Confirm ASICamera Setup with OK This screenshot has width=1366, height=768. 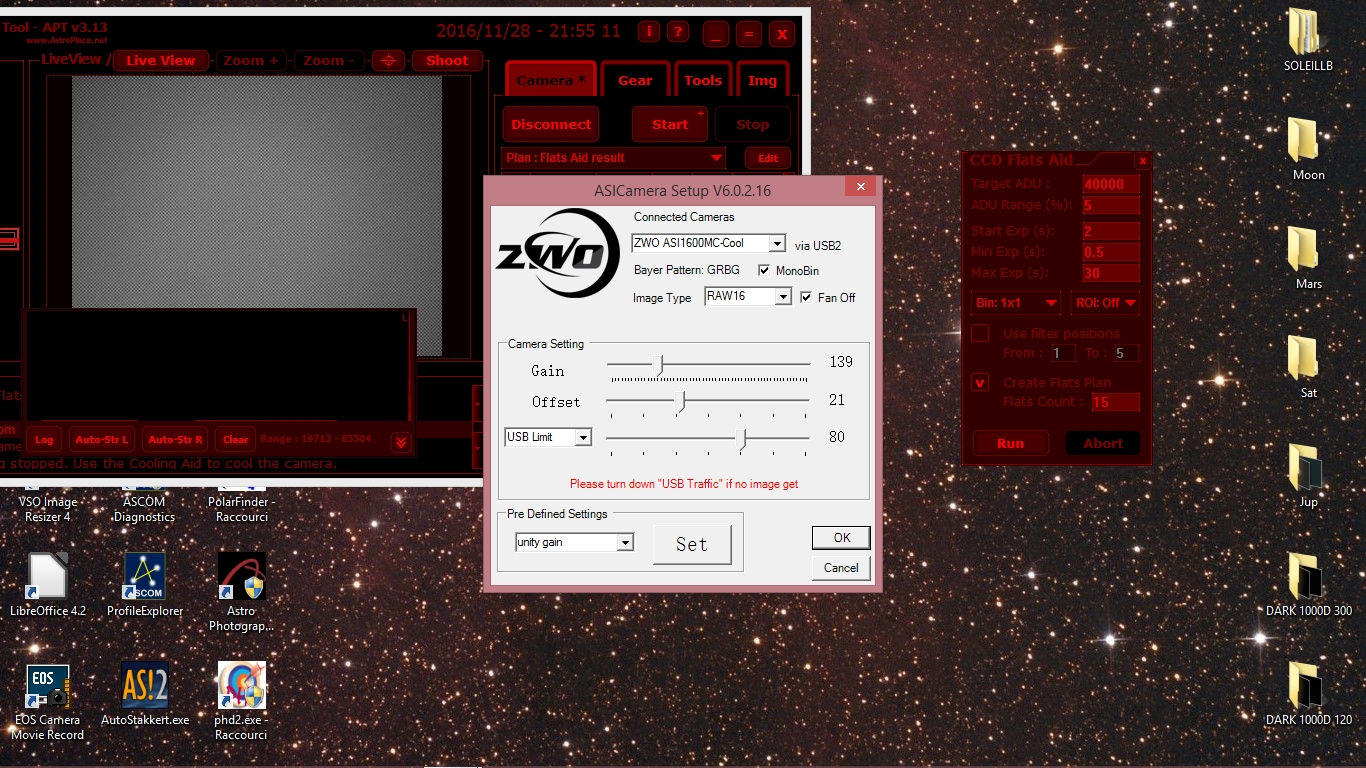click(841, 538)
